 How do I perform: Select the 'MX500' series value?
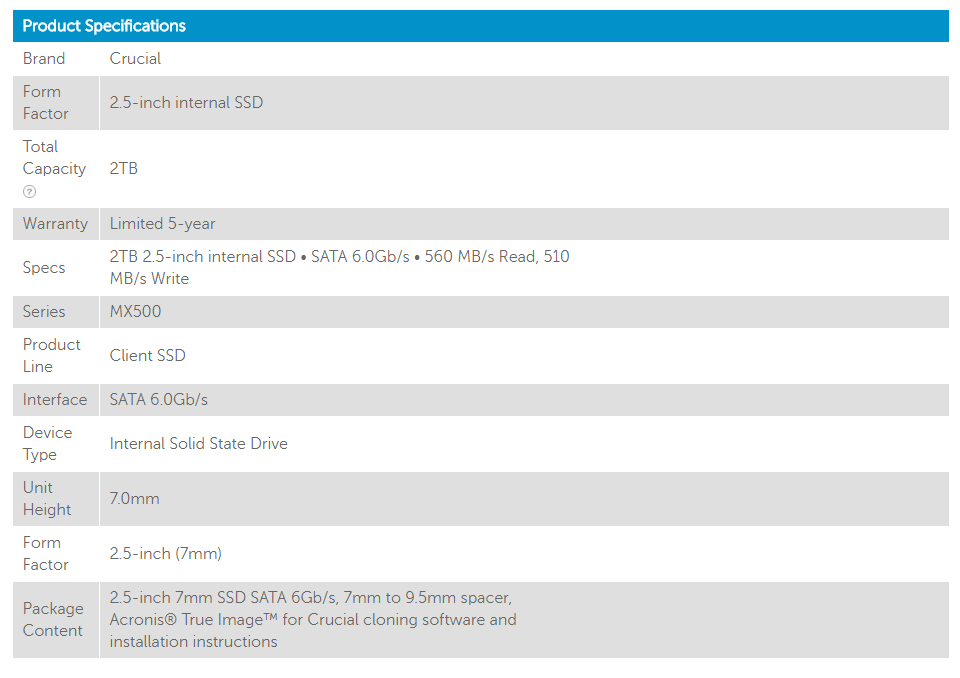[x=135, y=312]
